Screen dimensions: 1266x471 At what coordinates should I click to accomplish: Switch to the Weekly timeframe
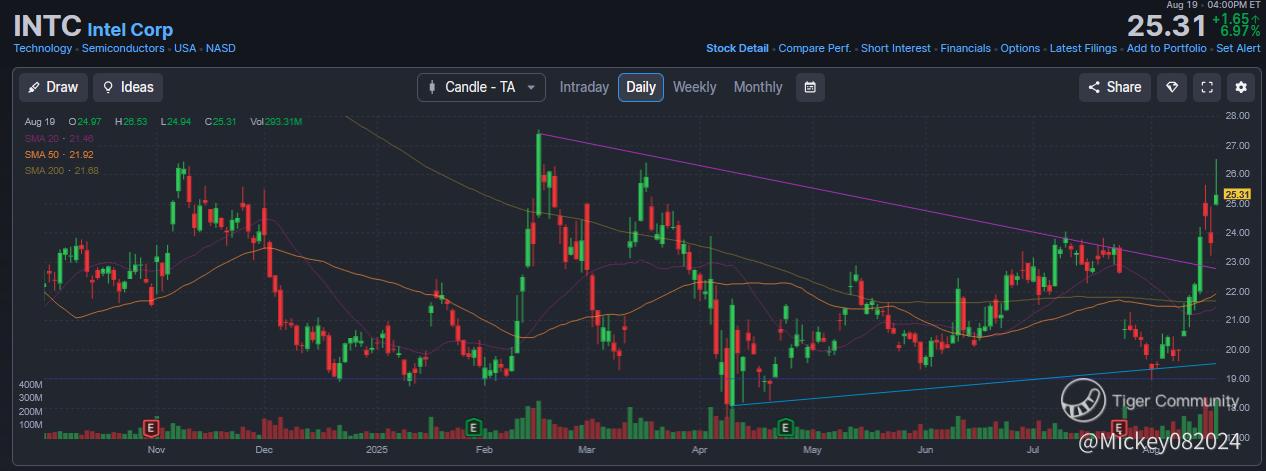tap(694, 87)
